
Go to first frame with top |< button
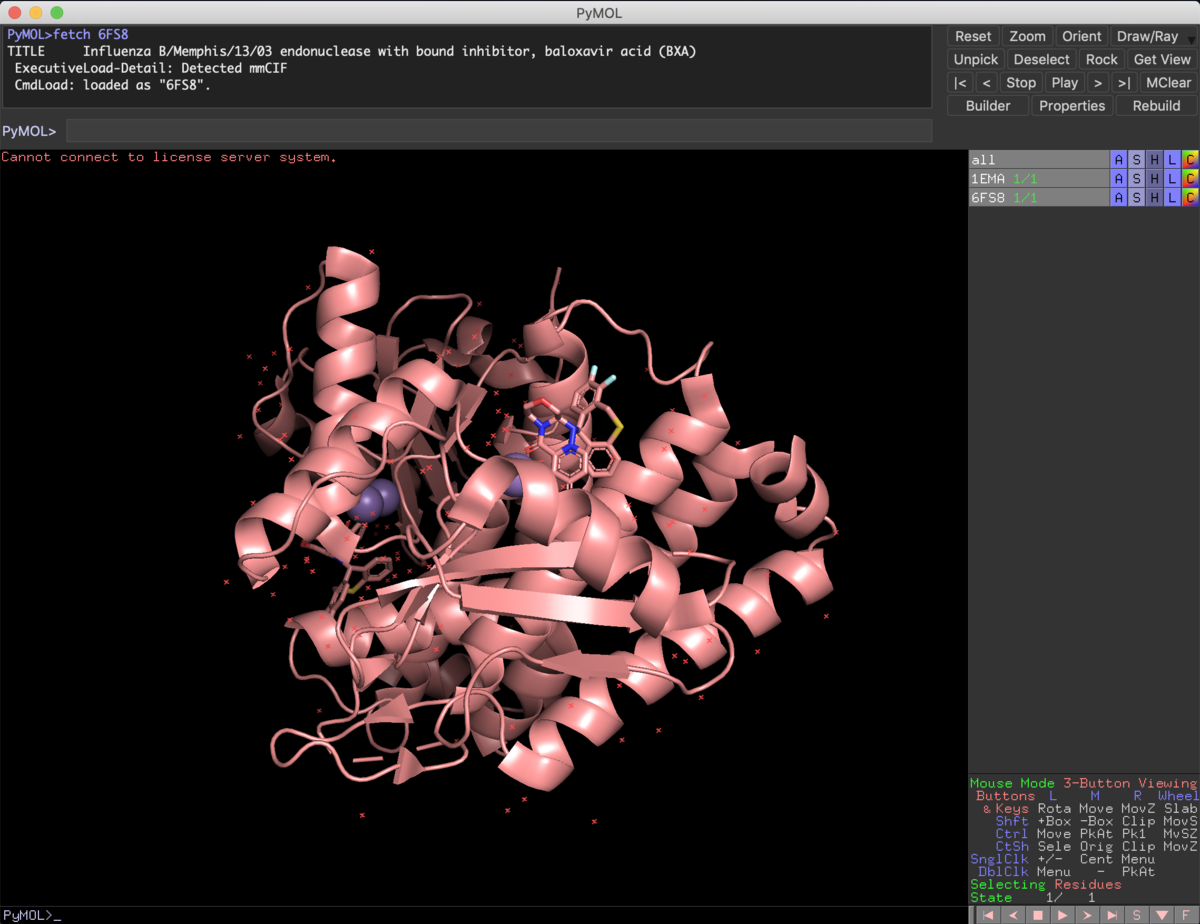(x=960, y=83)
